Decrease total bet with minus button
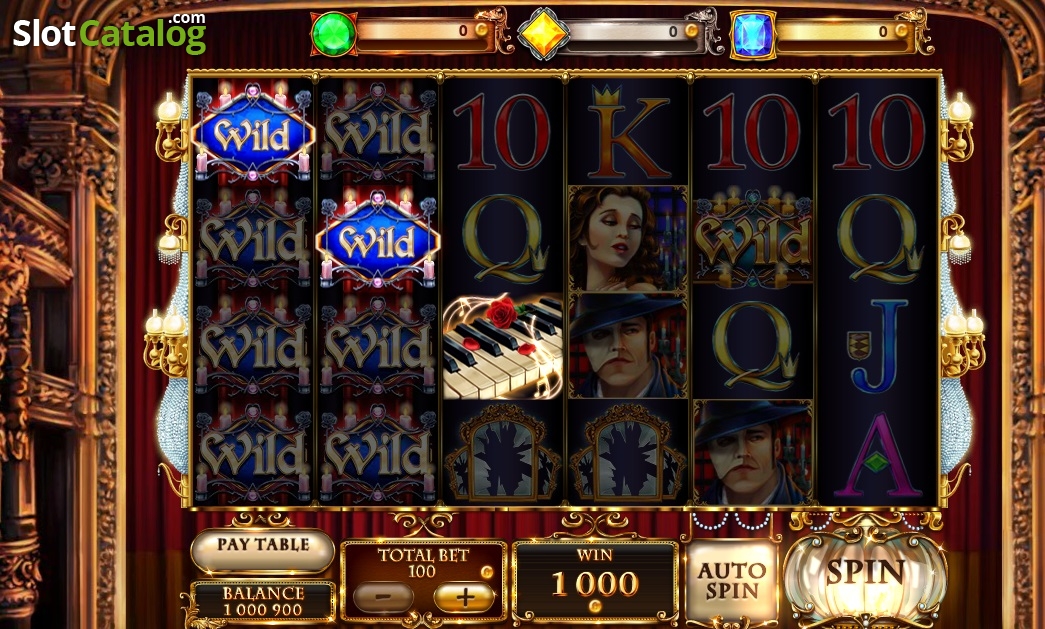The image size is (1045, 629). coord(383,597)
